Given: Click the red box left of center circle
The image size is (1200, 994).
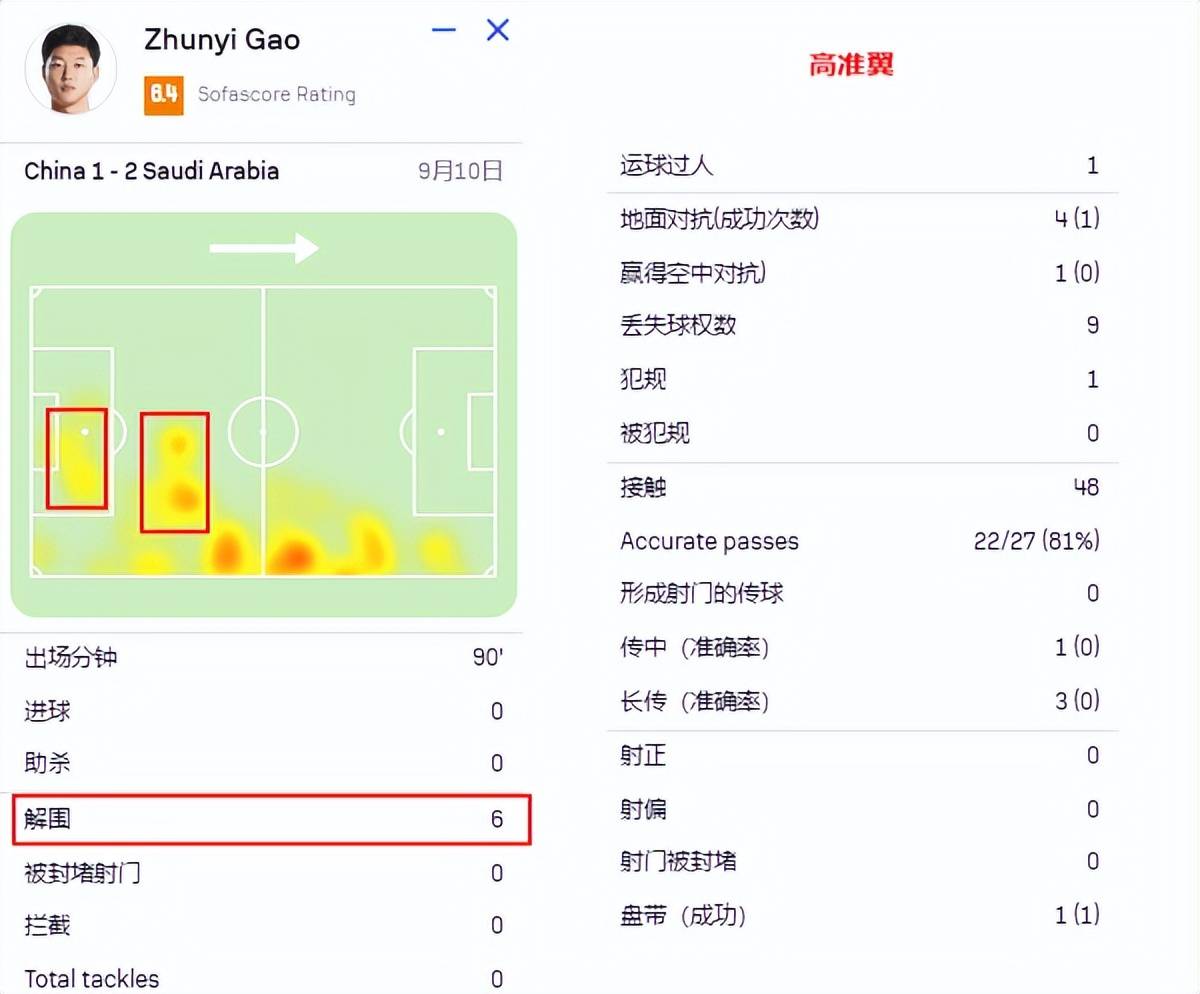Looking at the screenshot, I should point(175,472).
